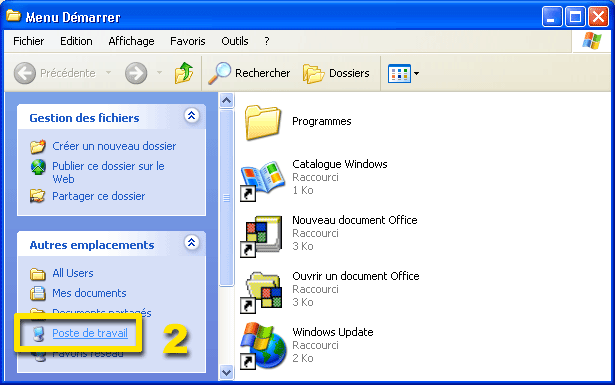This screenshot has height=385, width=615.
Task: Click the Dossiers button label
Action: (349, 73)
